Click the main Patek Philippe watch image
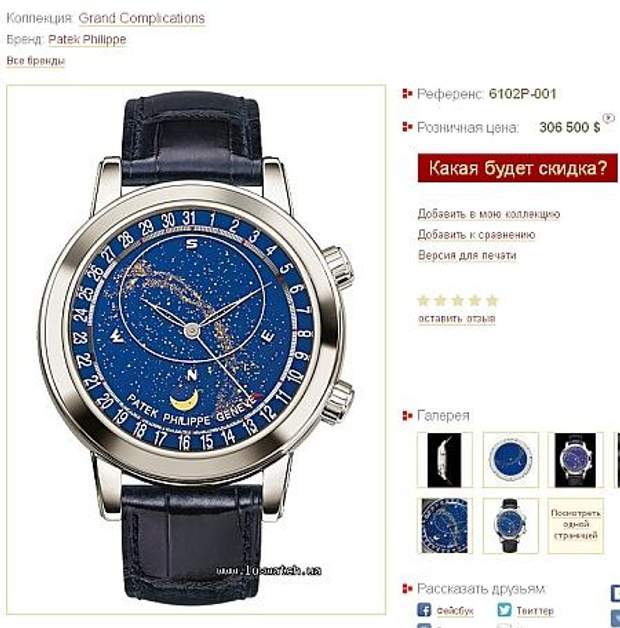 click(x=196, y=349)
